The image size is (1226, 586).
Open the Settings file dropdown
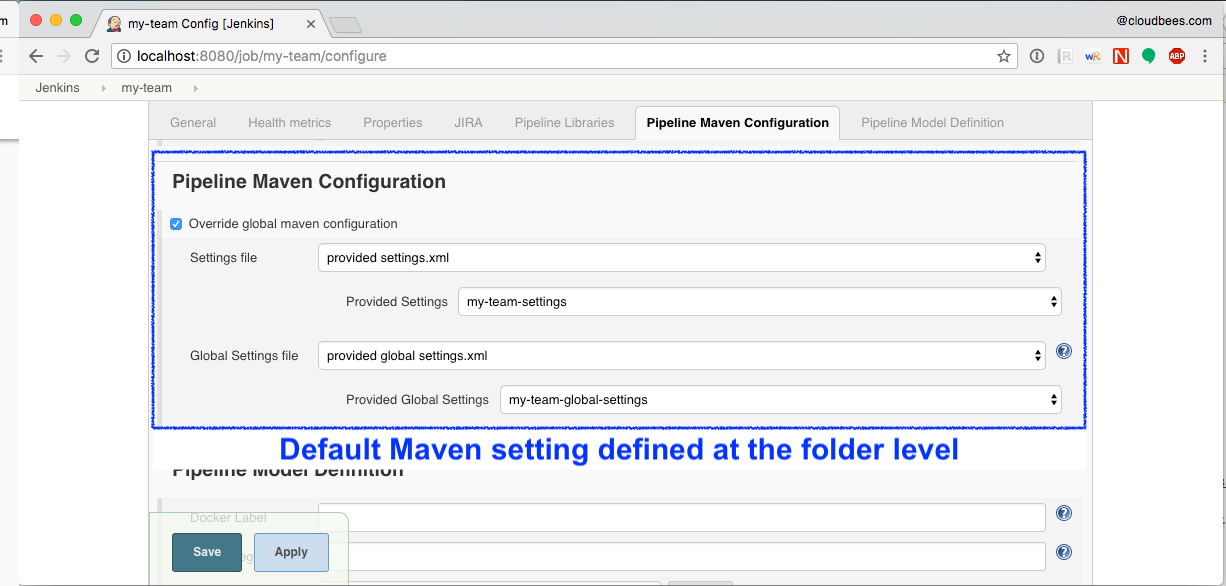tap(682, 258)
